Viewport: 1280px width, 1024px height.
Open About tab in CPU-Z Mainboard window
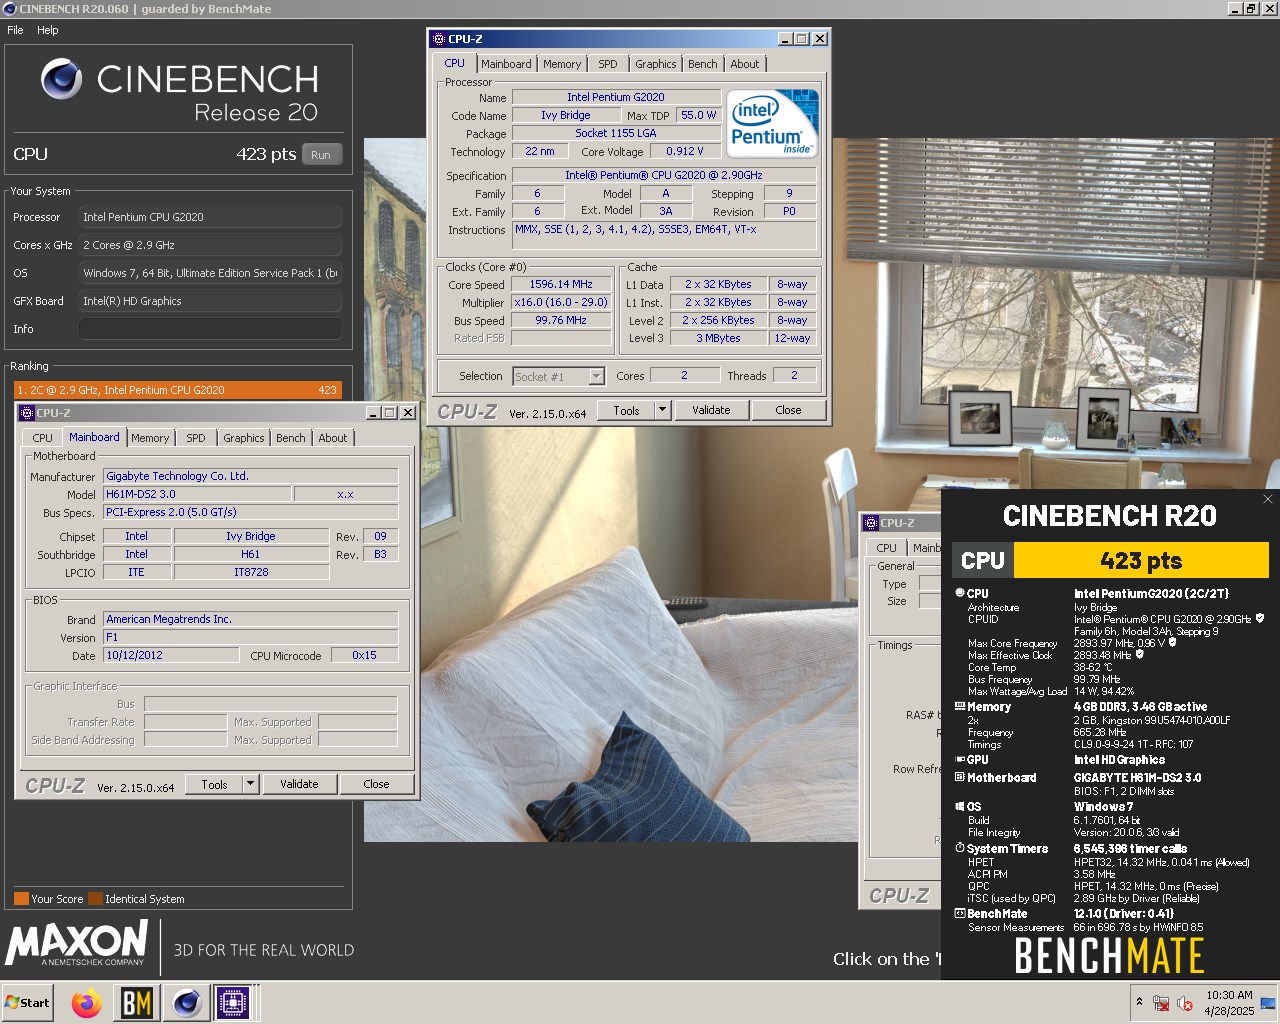(x=333, y=438)
